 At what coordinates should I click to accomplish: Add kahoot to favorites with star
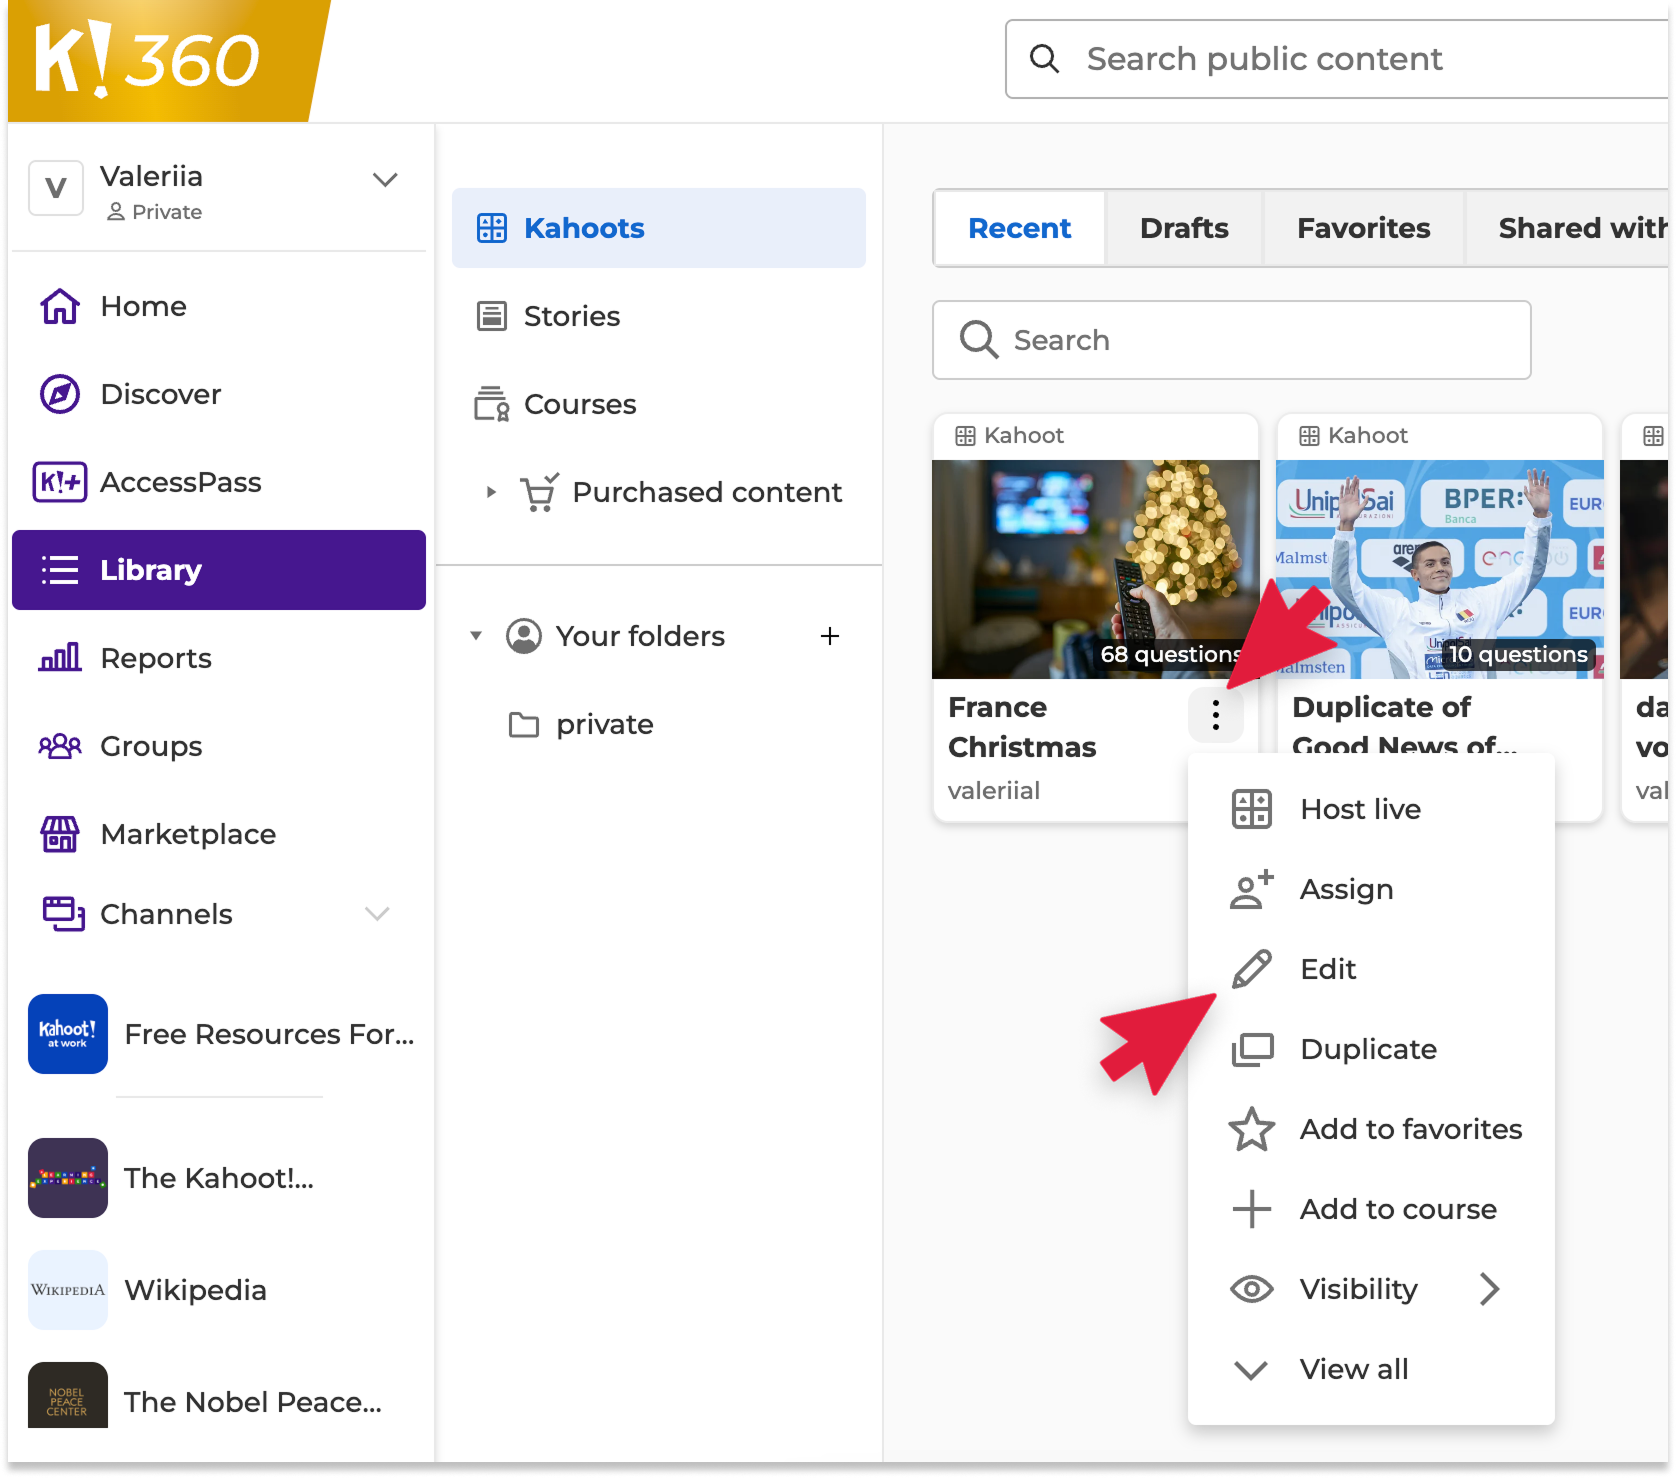tap(1251, 1129)
